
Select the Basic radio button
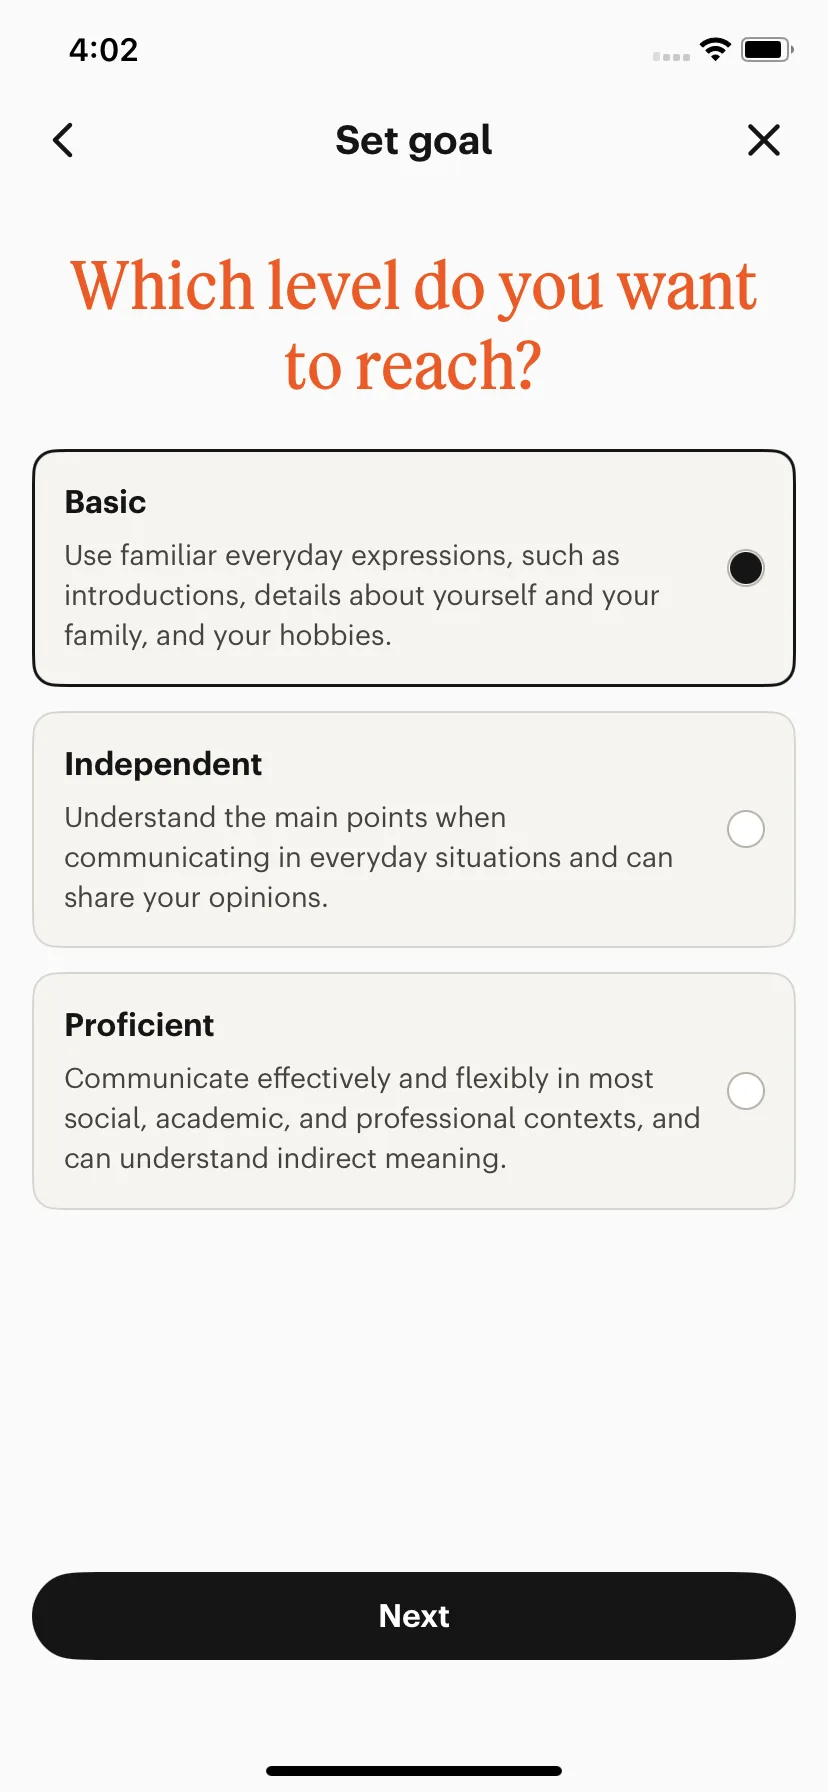tap(746, 568)
